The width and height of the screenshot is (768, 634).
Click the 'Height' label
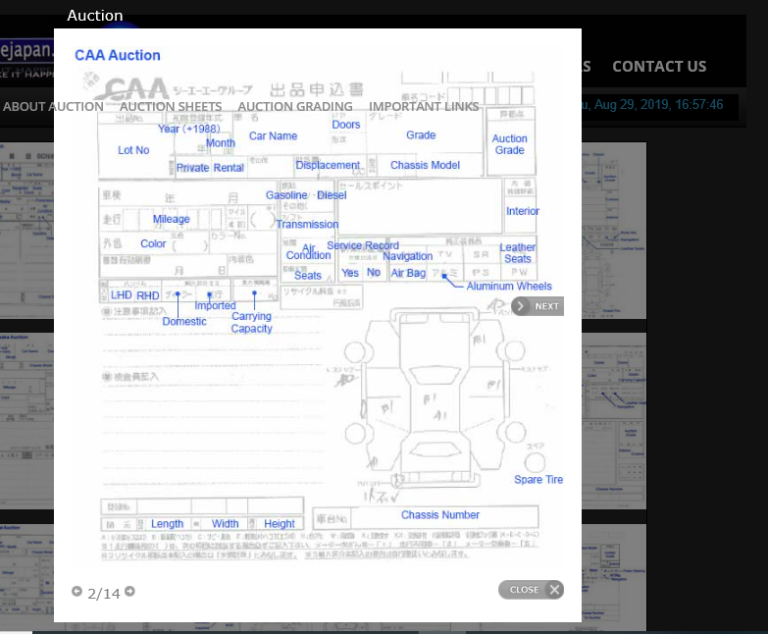coord(279,524)
